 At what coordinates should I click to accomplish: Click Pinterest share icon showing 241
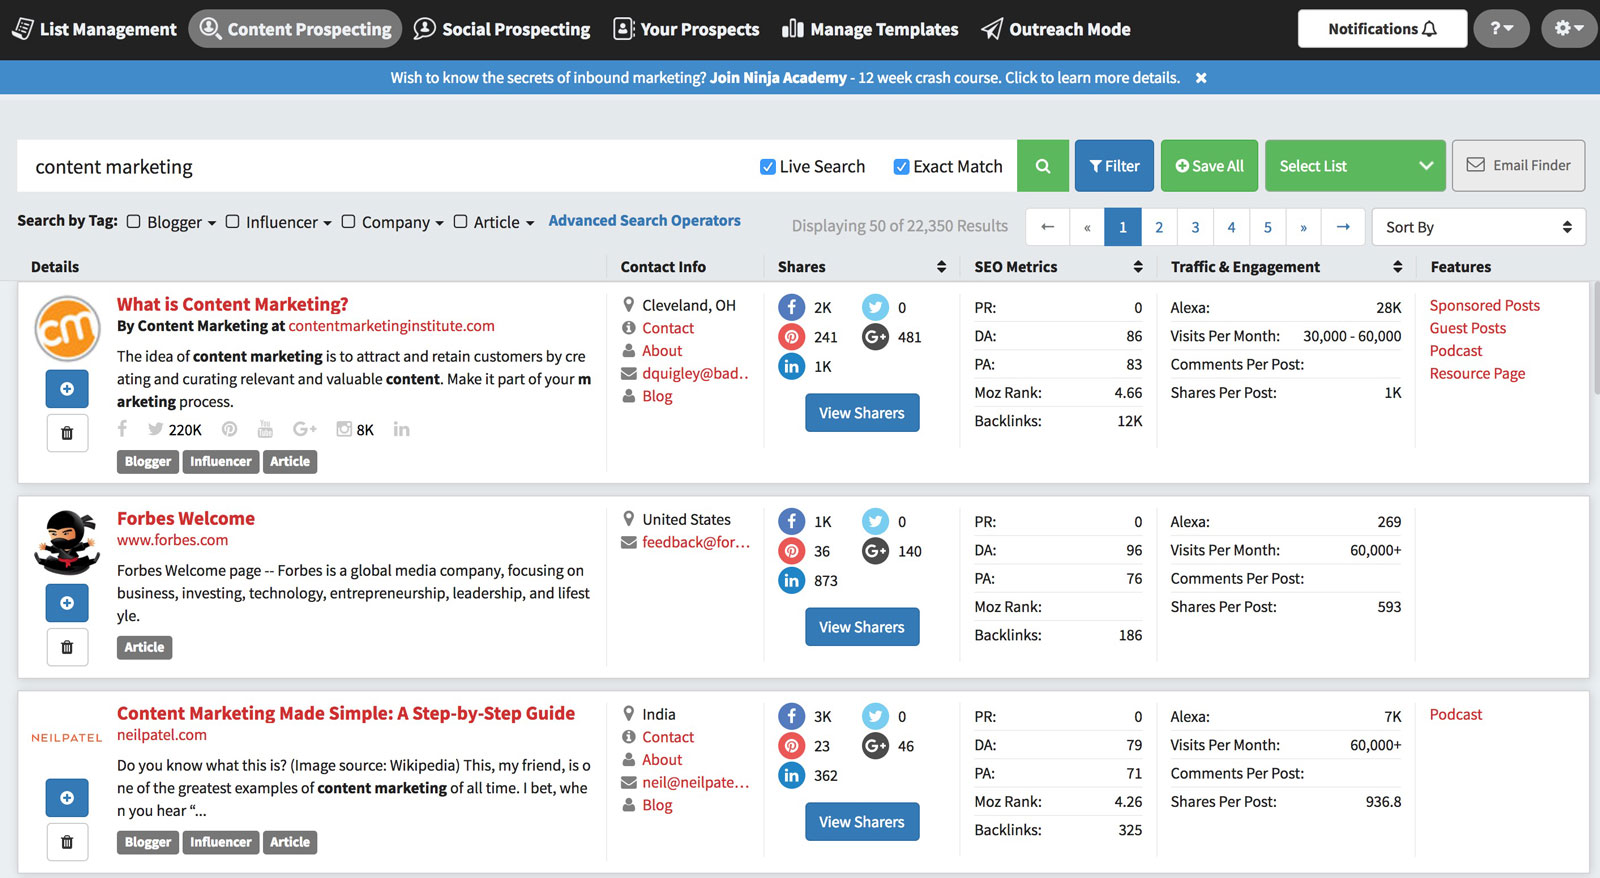click(x=791, y=337)
